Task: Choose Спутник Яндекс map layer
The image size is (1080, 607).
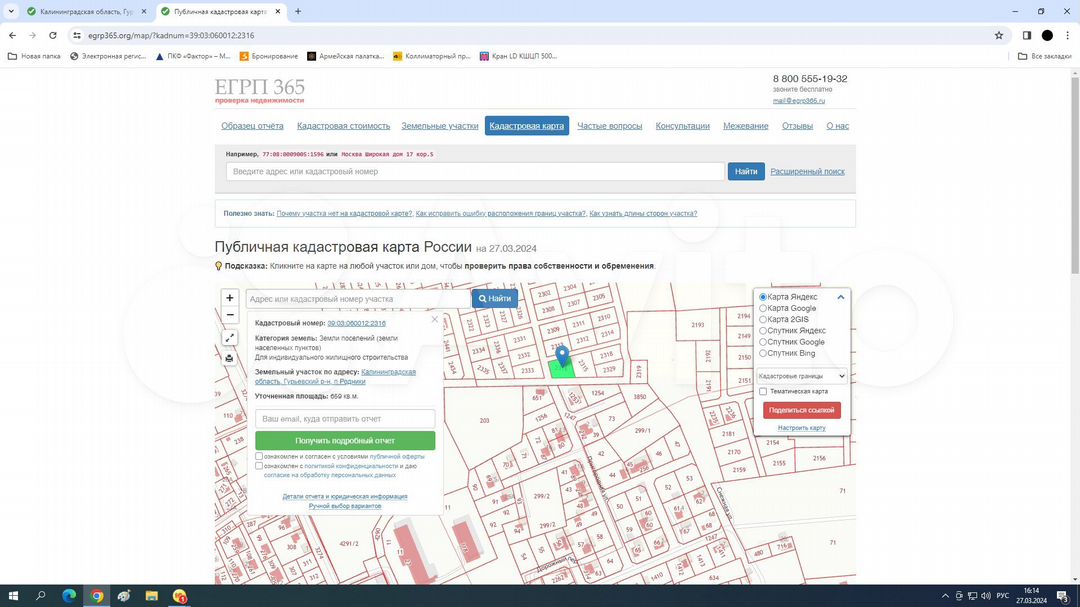Action: tap(764, 331)
